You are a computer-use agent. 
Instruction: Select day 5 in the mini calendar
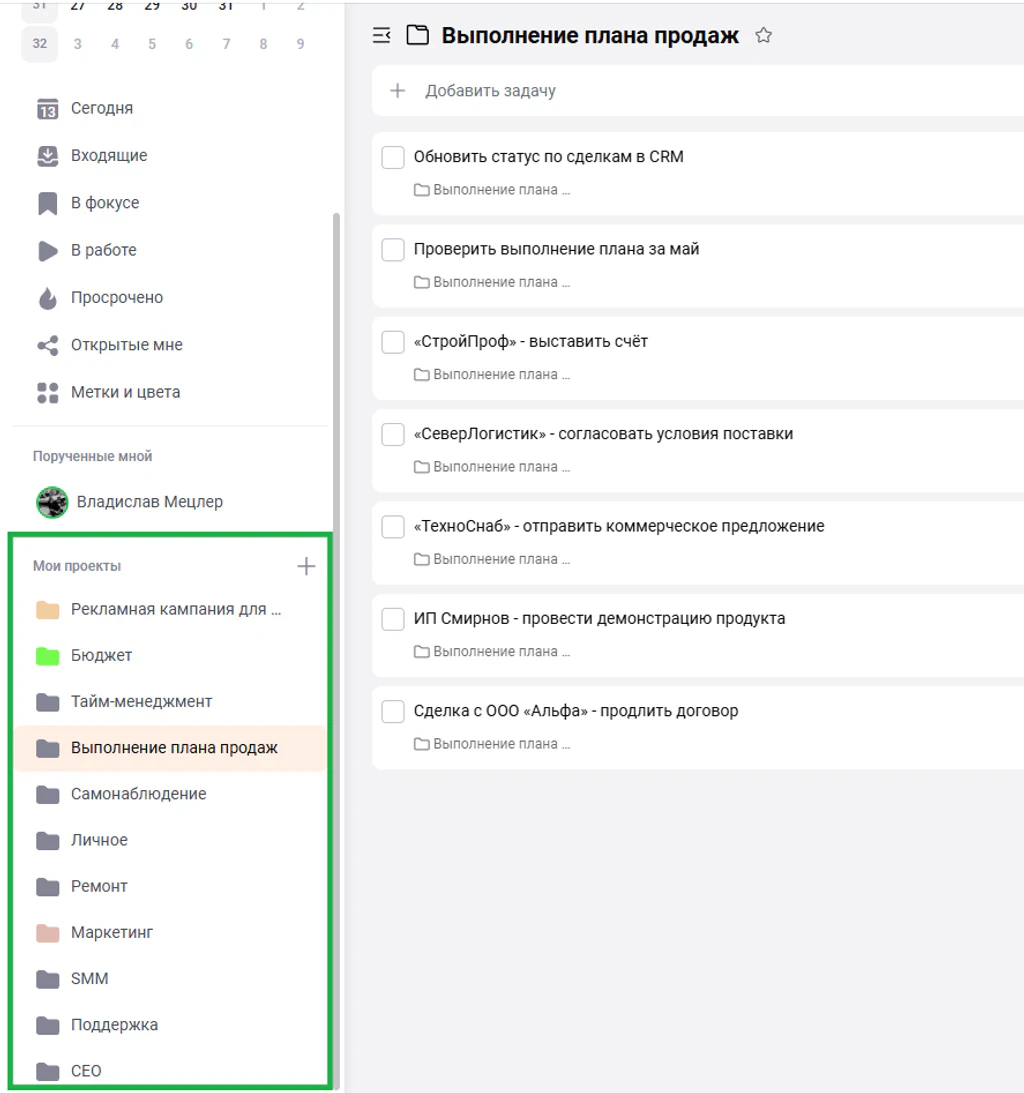(x=152, y=45)
